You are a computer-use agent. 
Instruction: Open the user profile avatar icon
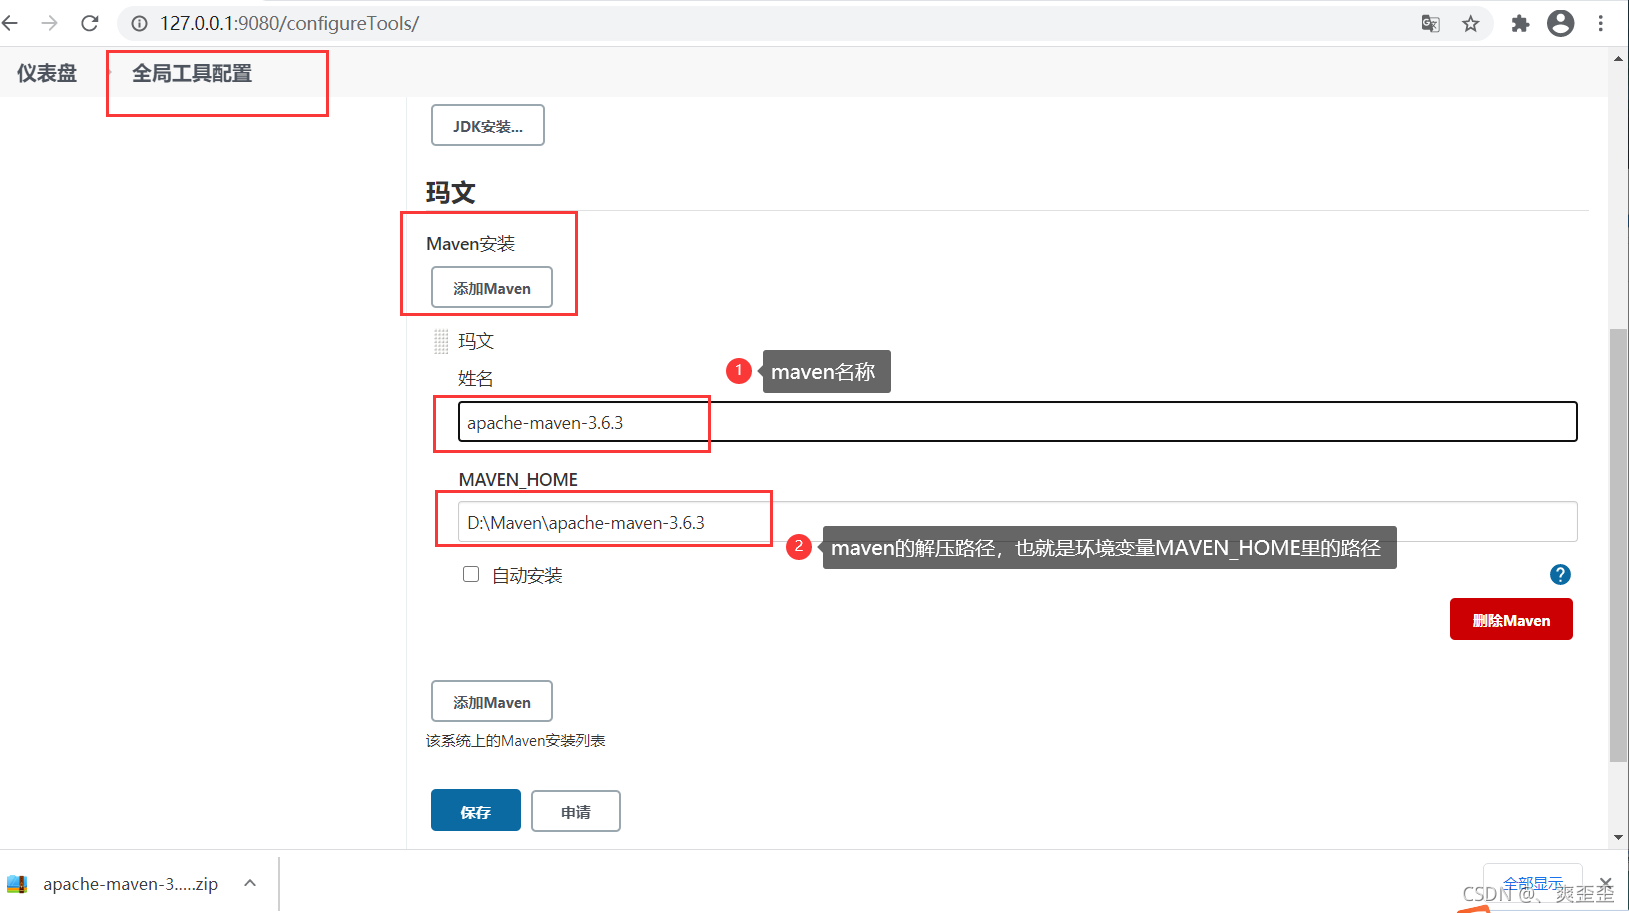(1560, 23)
